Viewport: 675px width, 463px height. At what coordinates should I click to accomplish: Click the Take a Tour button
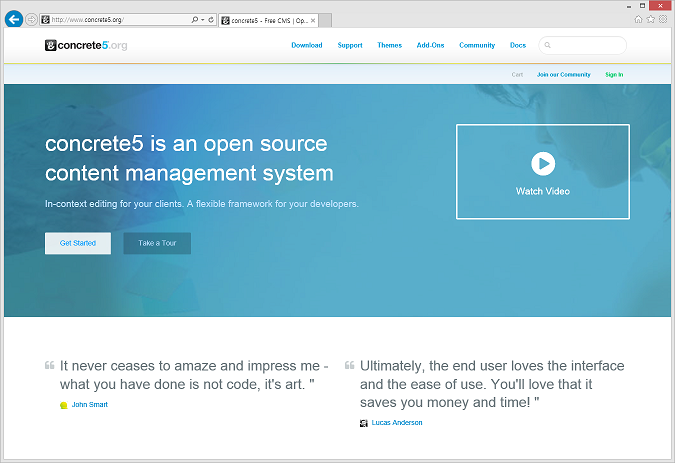[x=157, y=243]
